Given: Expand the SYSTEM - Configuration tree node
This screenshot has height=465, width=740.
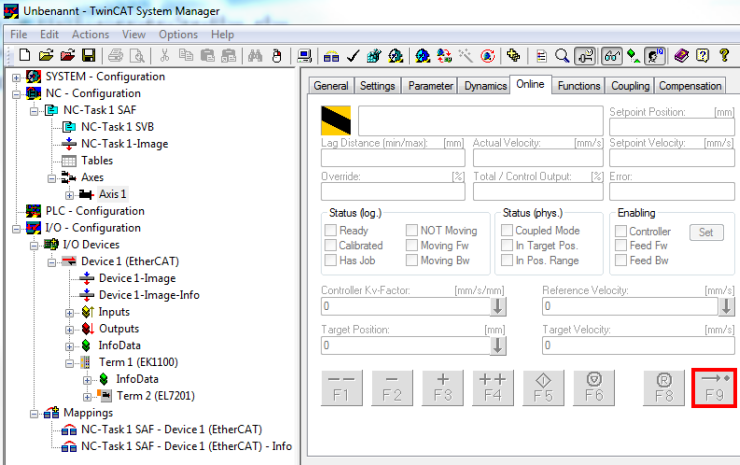Looking at the screenshot, I should [16, 77].
